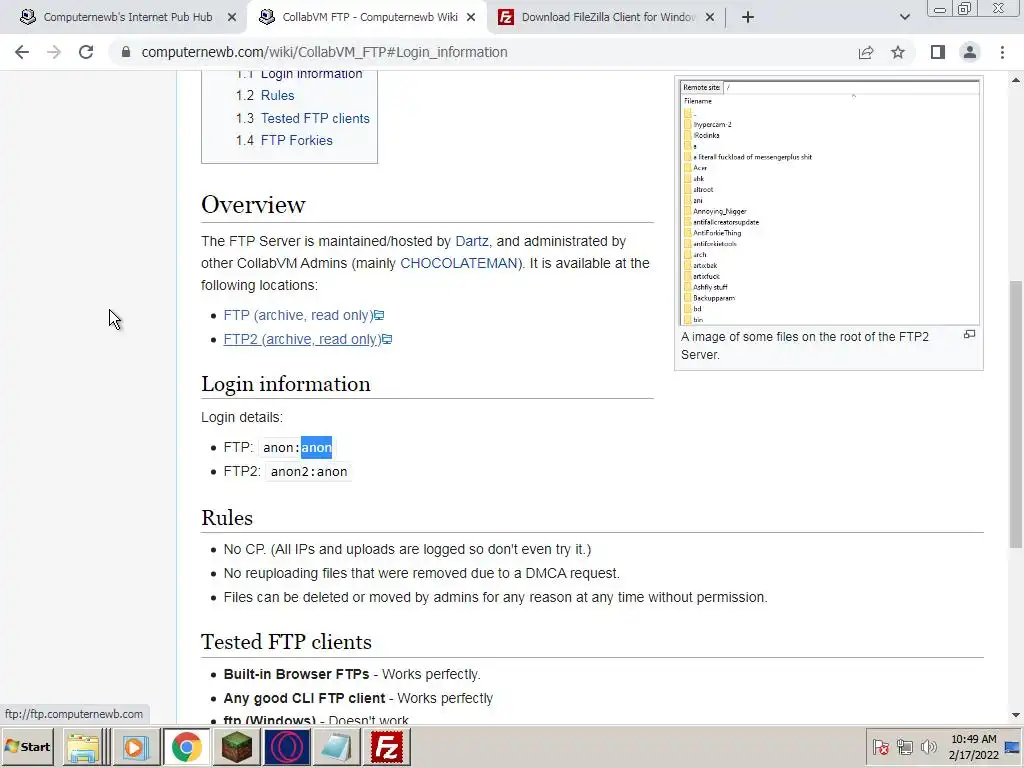Close the CollabVM FTP tab
The width and height of the screenshot is (1024, 768).
pyautogui.click(x=471, y=17)
